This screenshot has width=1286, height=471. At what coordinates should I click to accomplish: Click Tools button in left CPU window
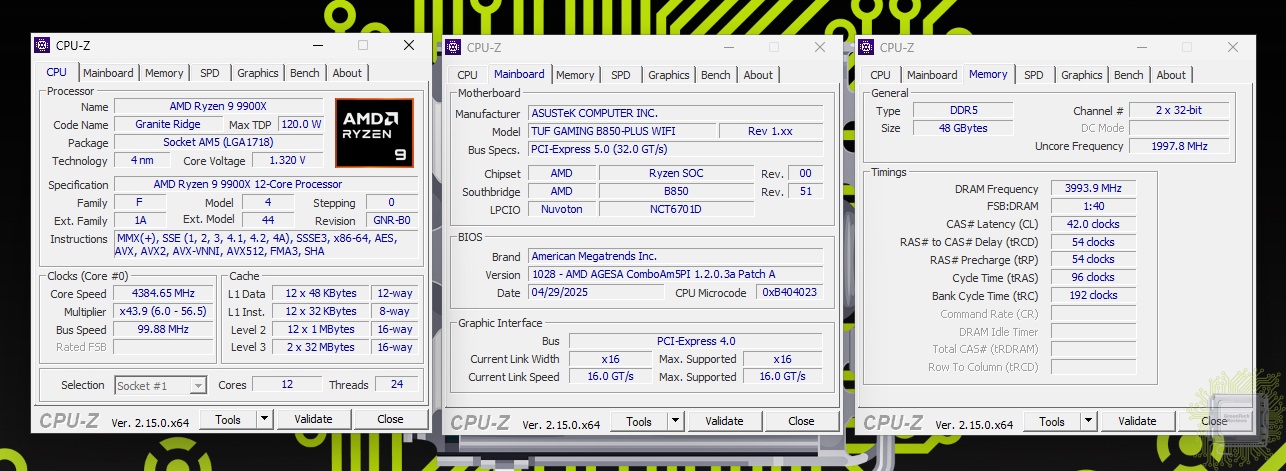(228, 419)
